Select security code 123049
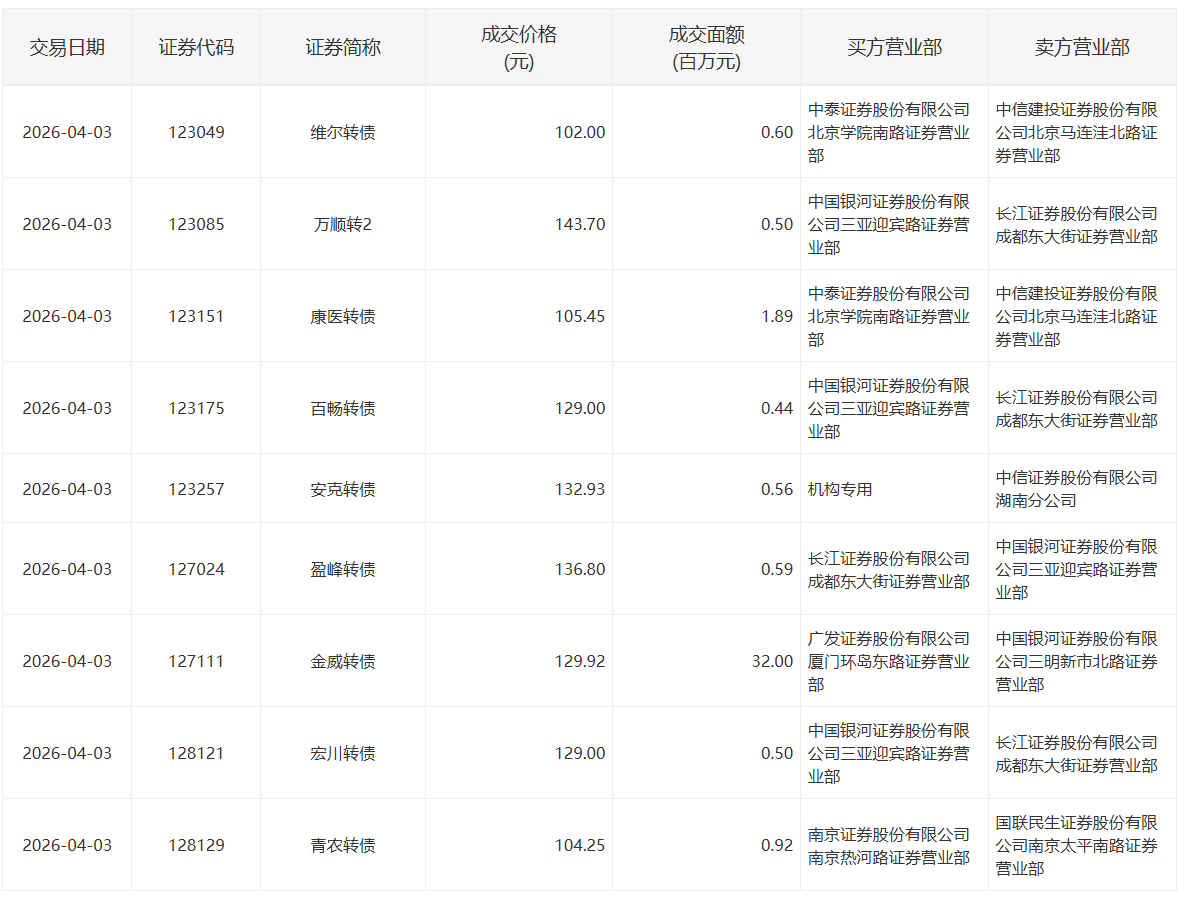Screen dimensions: 1184x900 196,132
